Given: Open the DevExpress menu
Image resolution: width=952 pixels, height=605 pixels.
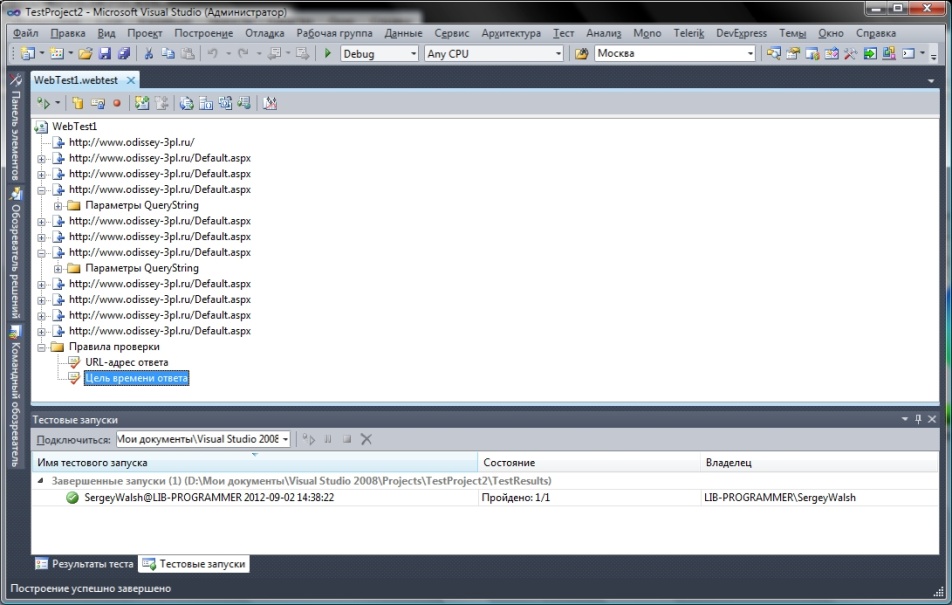Looking at the screenshot, I should pos(741,33).
